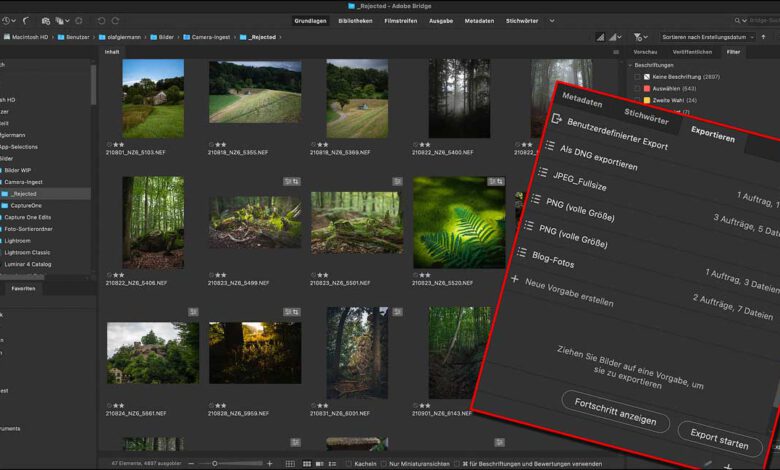Open the Exportieren panel tab
Image resolution: width=780 pixels, height=470 pixels.
click(x=711, y=135)
